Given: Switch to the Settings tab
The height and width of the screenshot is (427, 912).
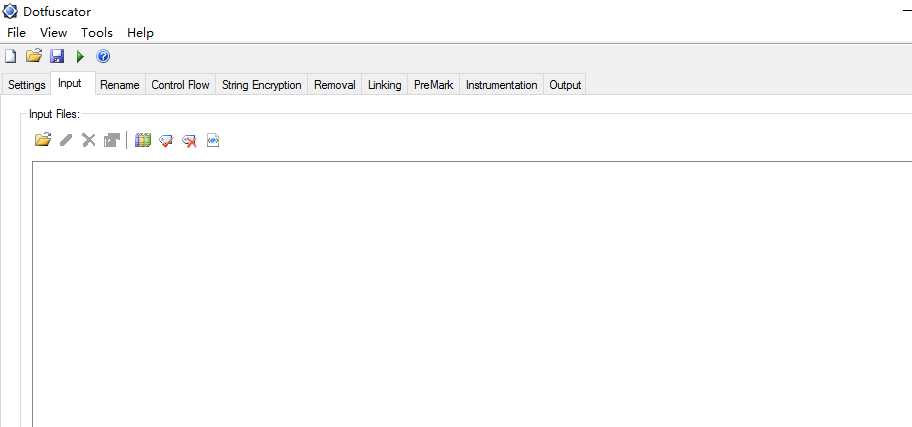Looking at the screenshot, I should tap(27, 84).
